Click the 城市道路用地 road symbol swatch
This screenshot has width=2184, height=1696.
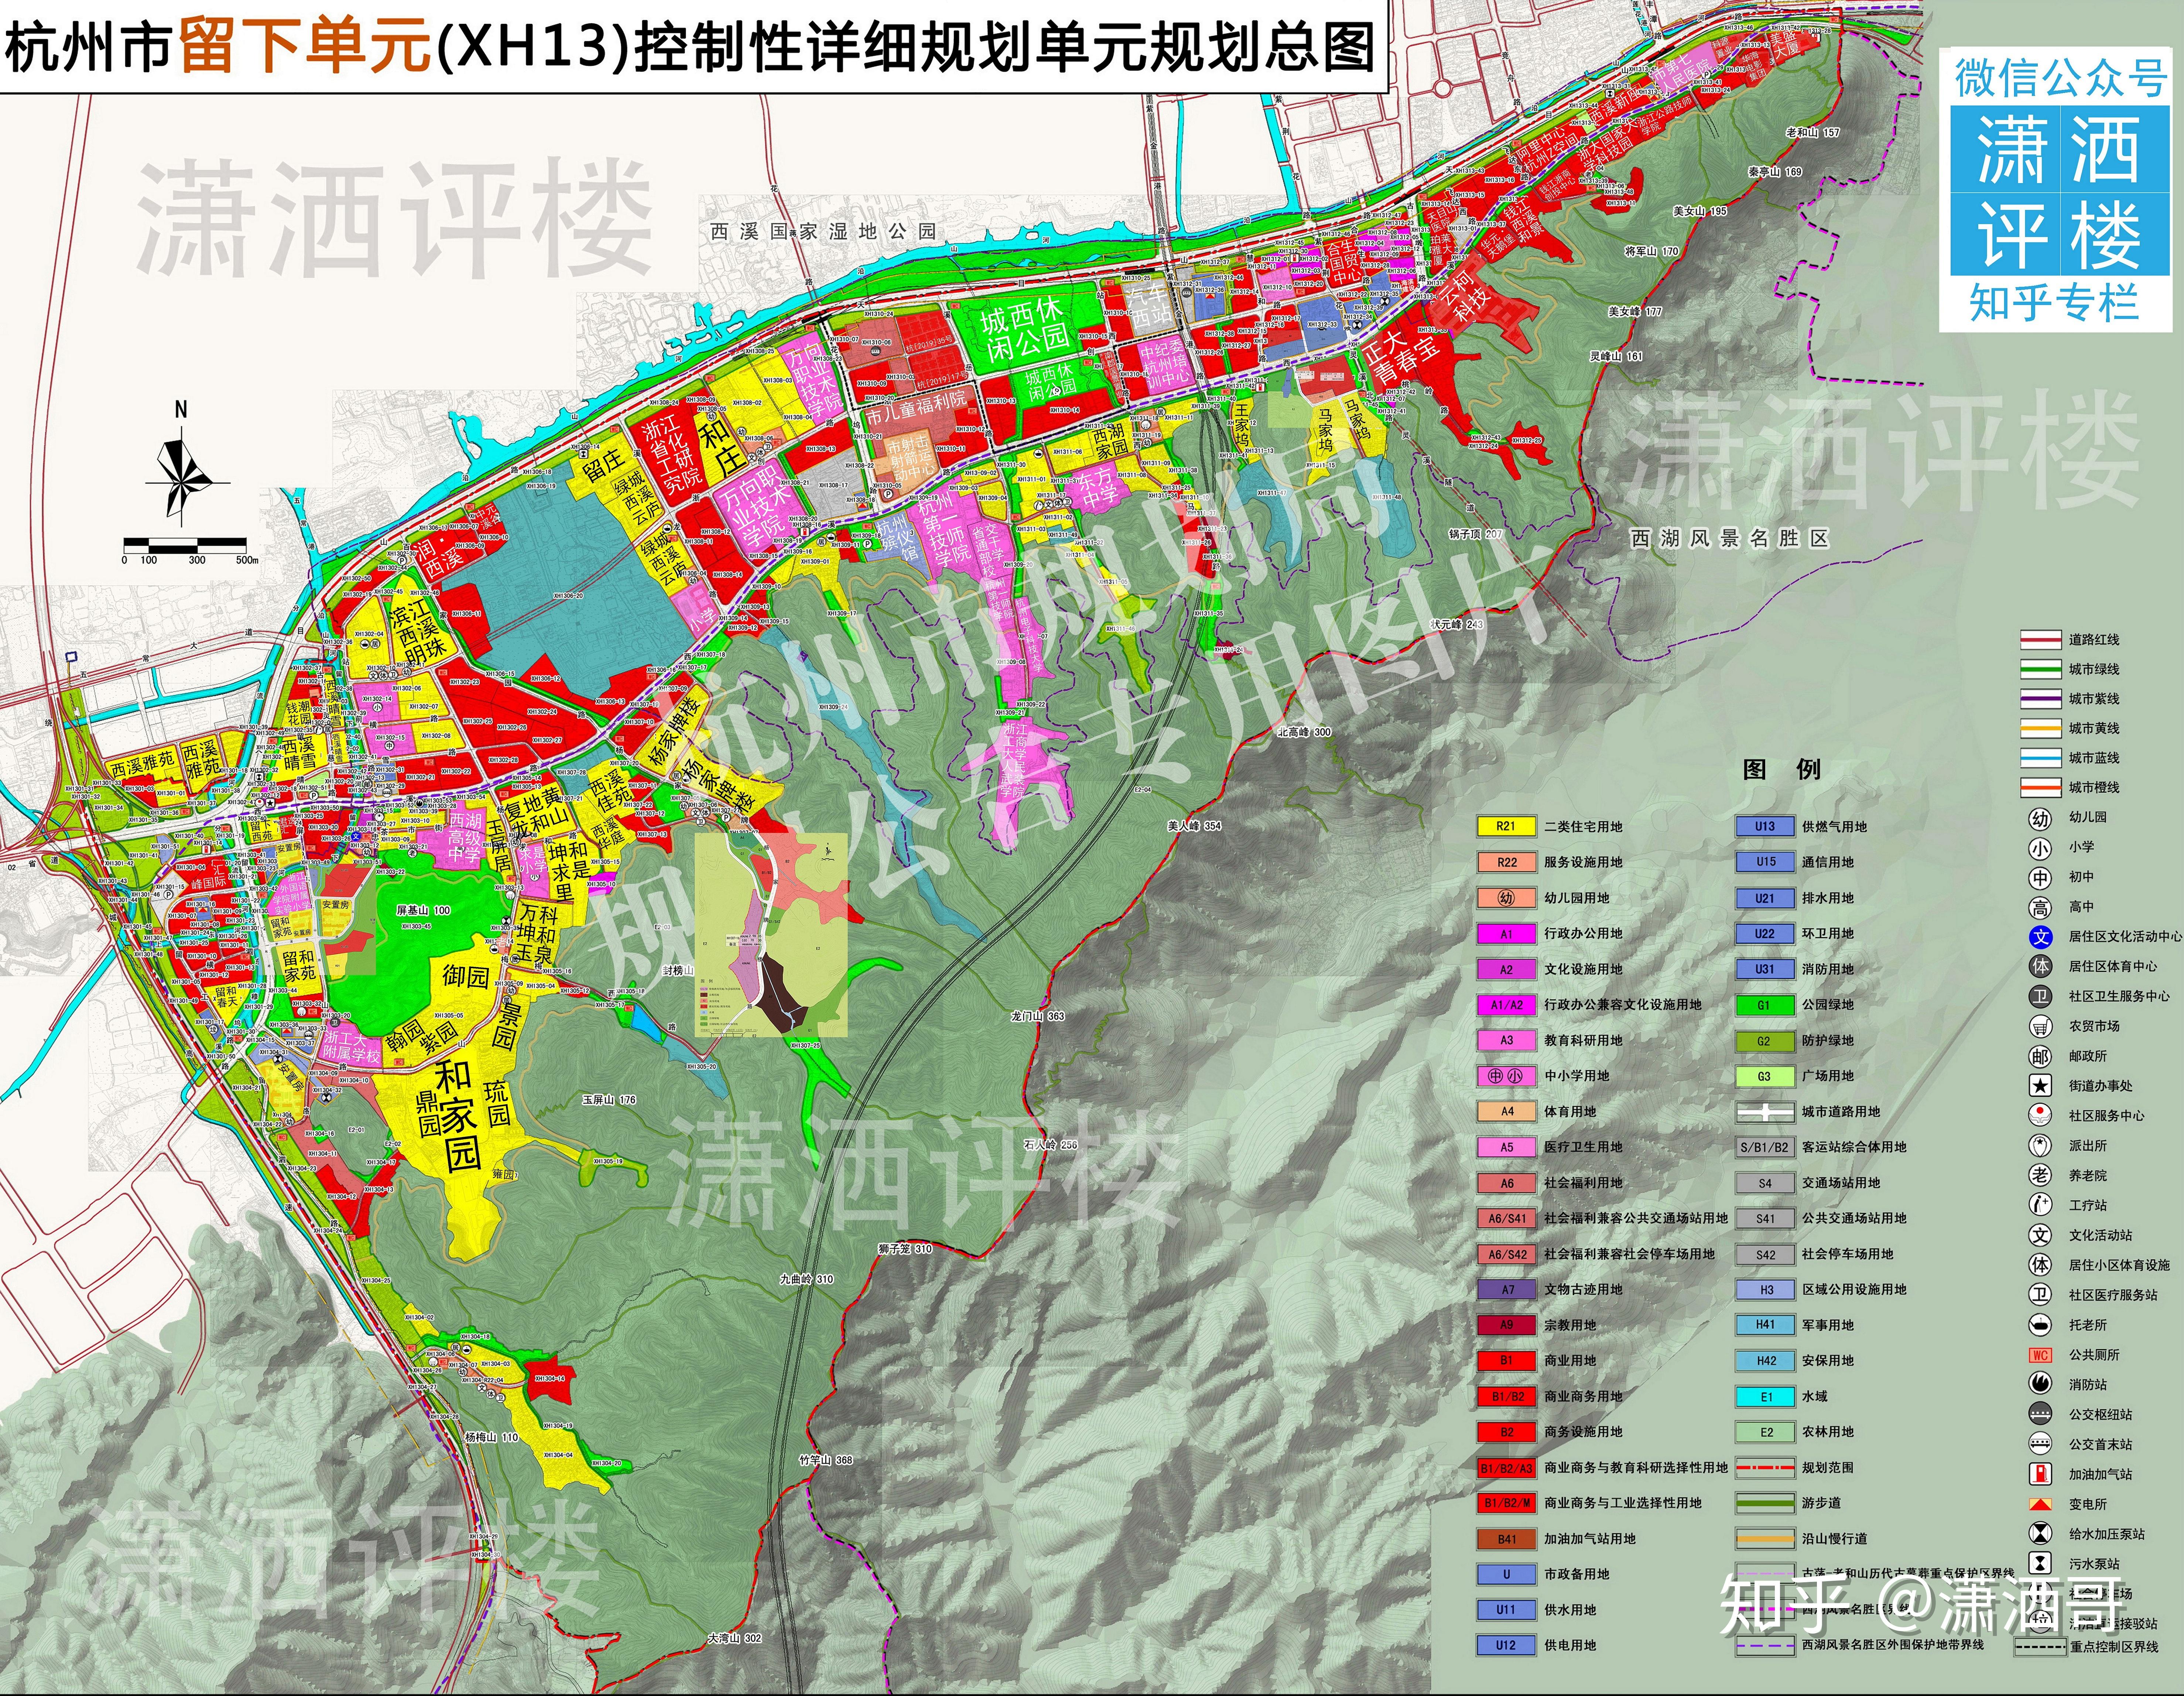click(1764, 1112)
